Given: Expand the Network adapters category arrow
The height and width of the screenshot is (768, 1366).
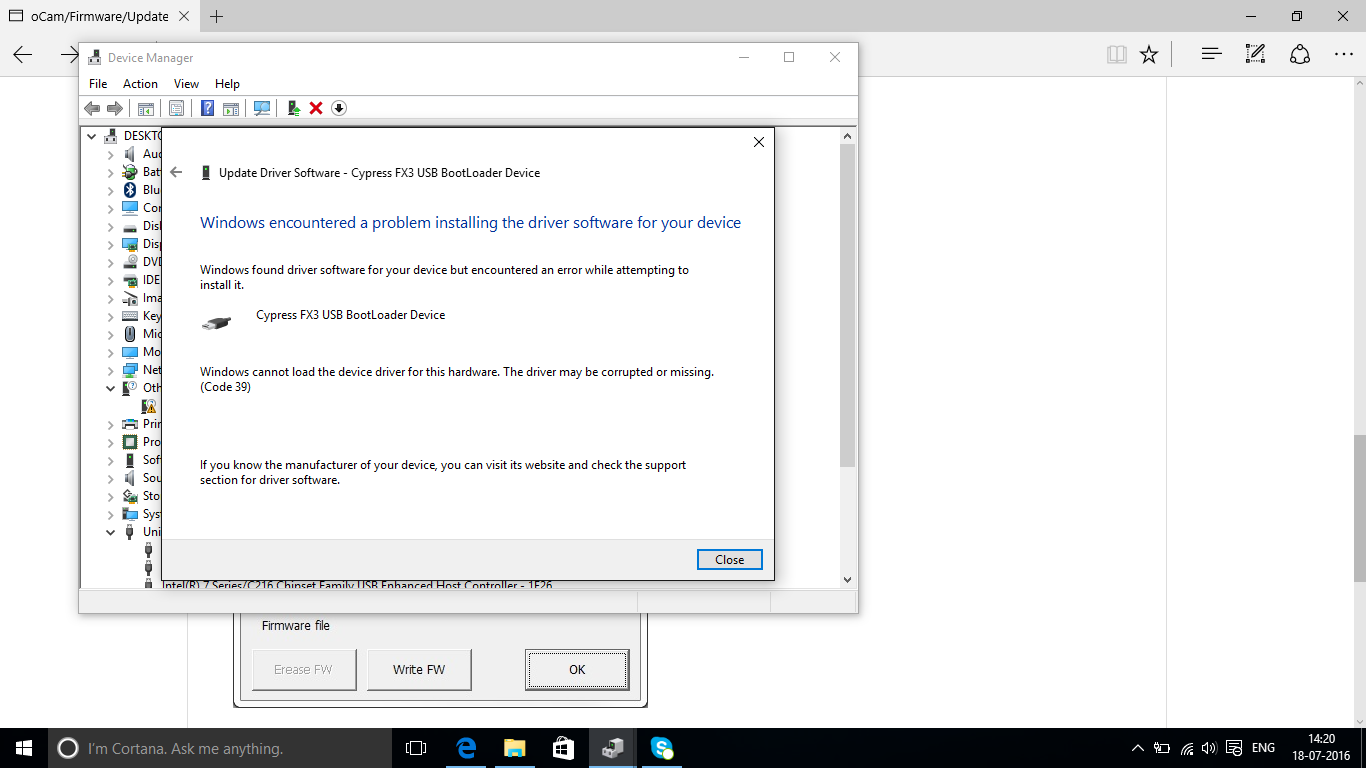Looking at the screenshot, I should pos(110,370).
